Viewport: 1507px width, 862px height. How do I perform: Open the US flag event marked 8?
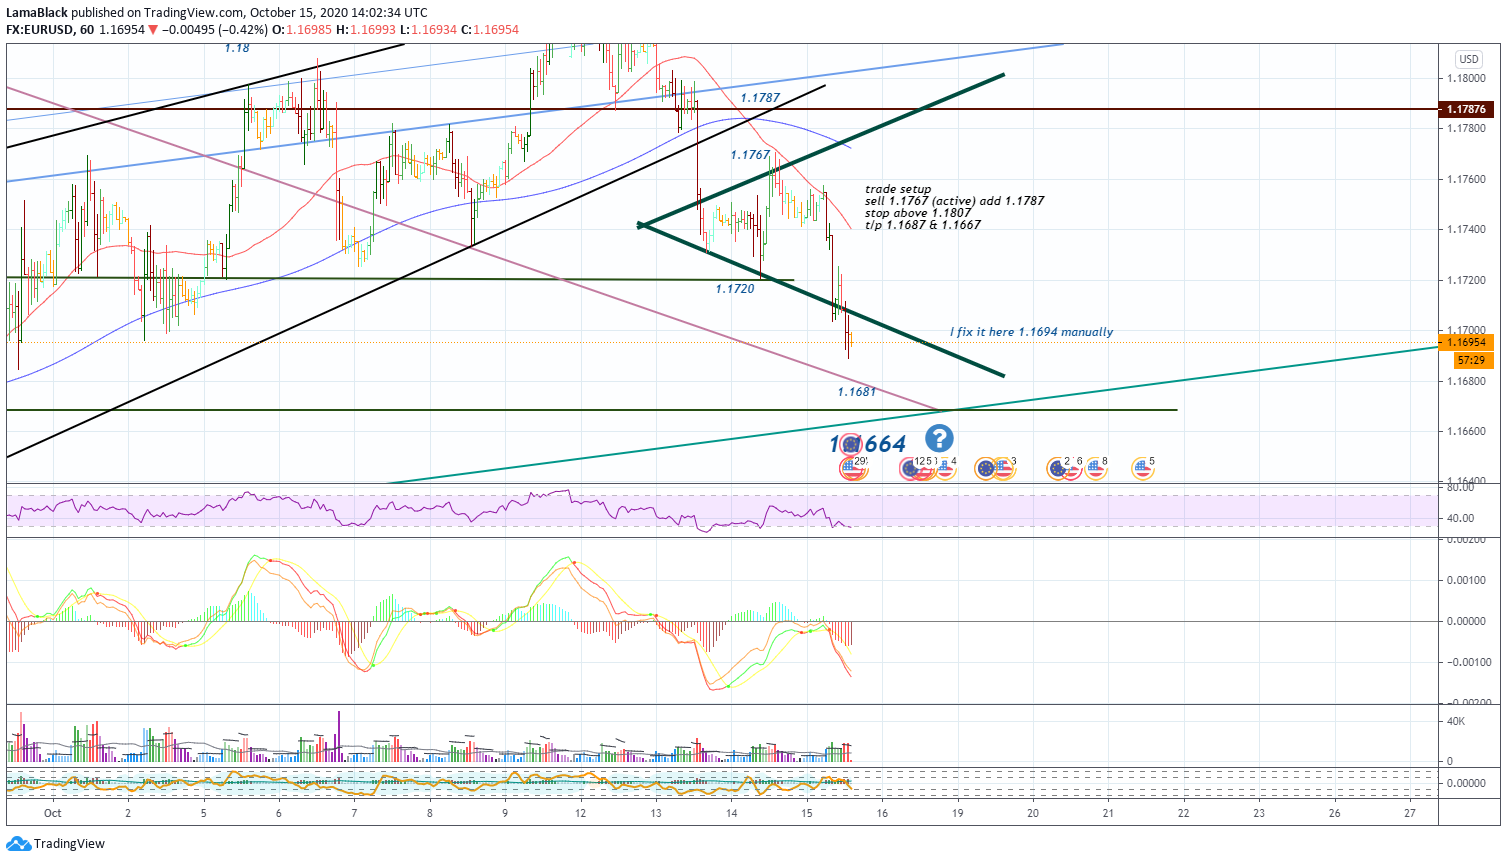(1095, 467)
